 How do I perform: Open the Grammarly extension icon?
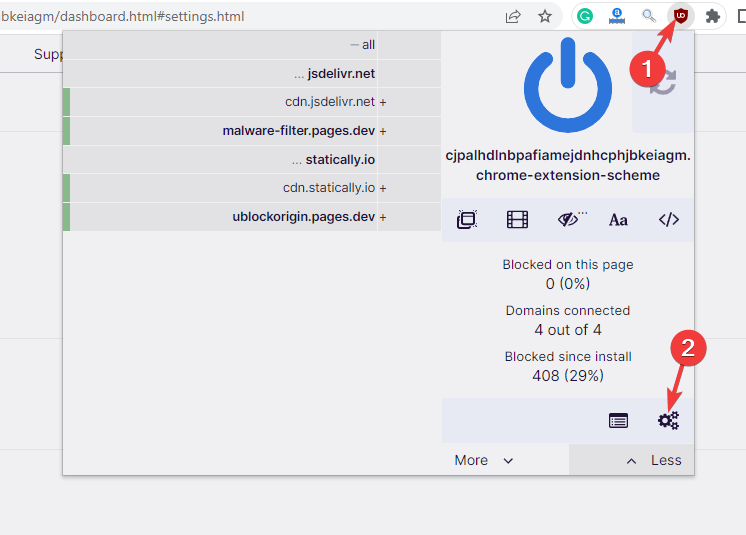pos(585,17)
